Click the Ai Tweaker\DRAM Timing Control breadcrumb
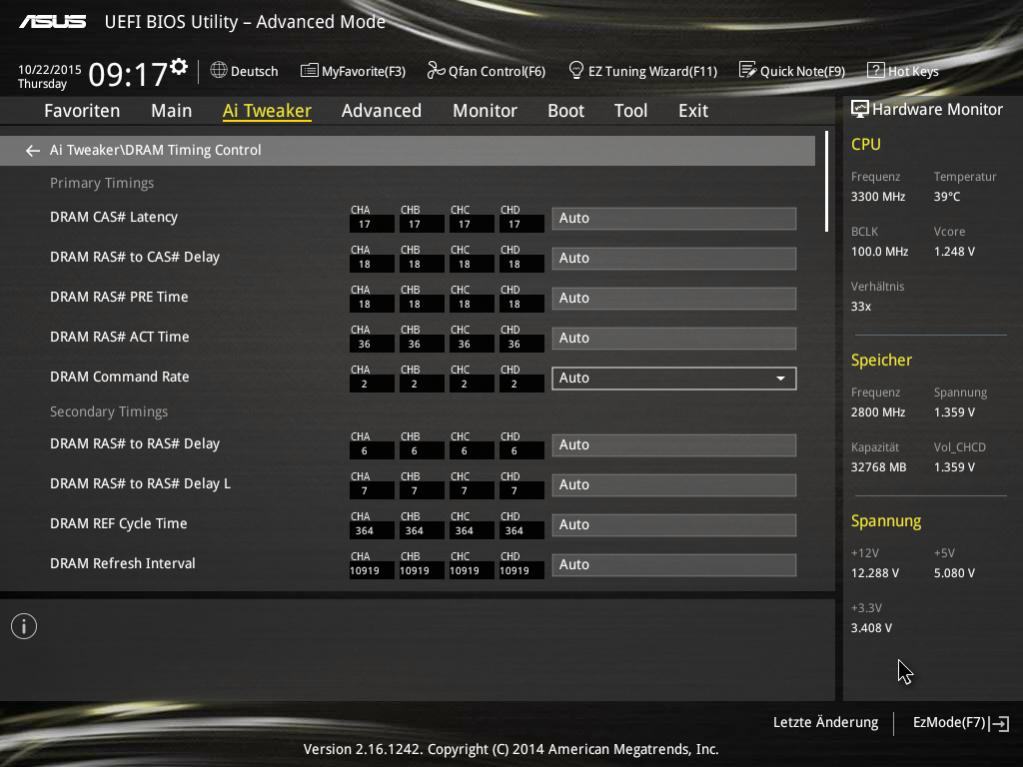This screenshot has width=1023, height=767. click(155, 150)
